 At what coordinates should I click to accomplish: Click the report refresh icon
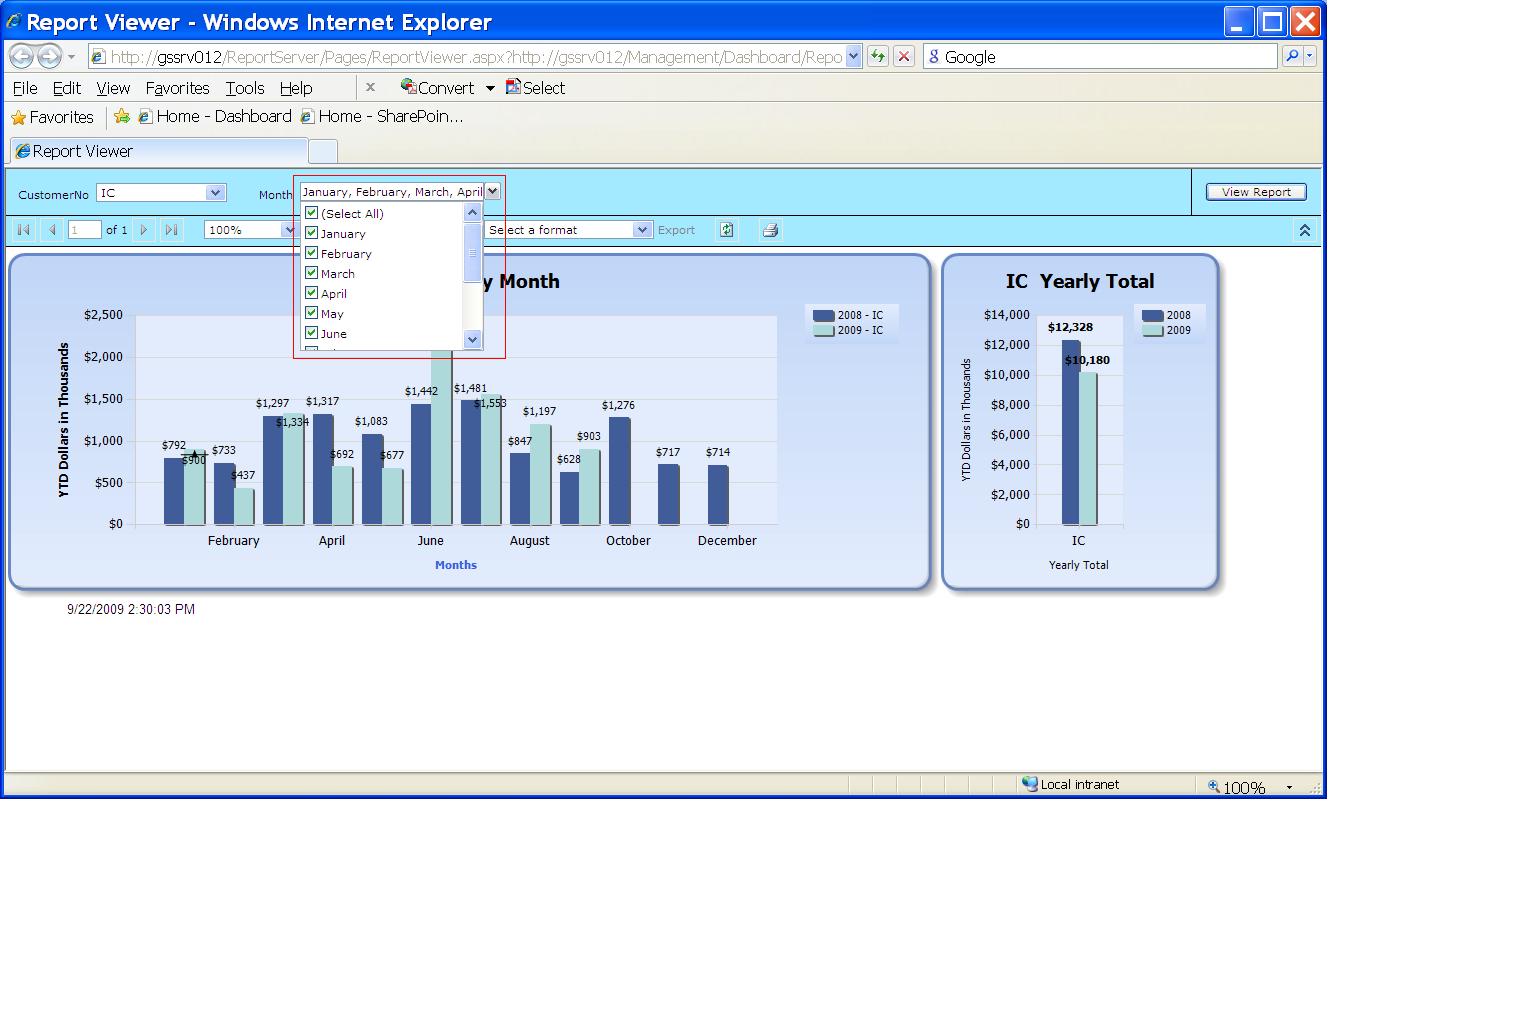pyautogui.click(x=727, y=230)
